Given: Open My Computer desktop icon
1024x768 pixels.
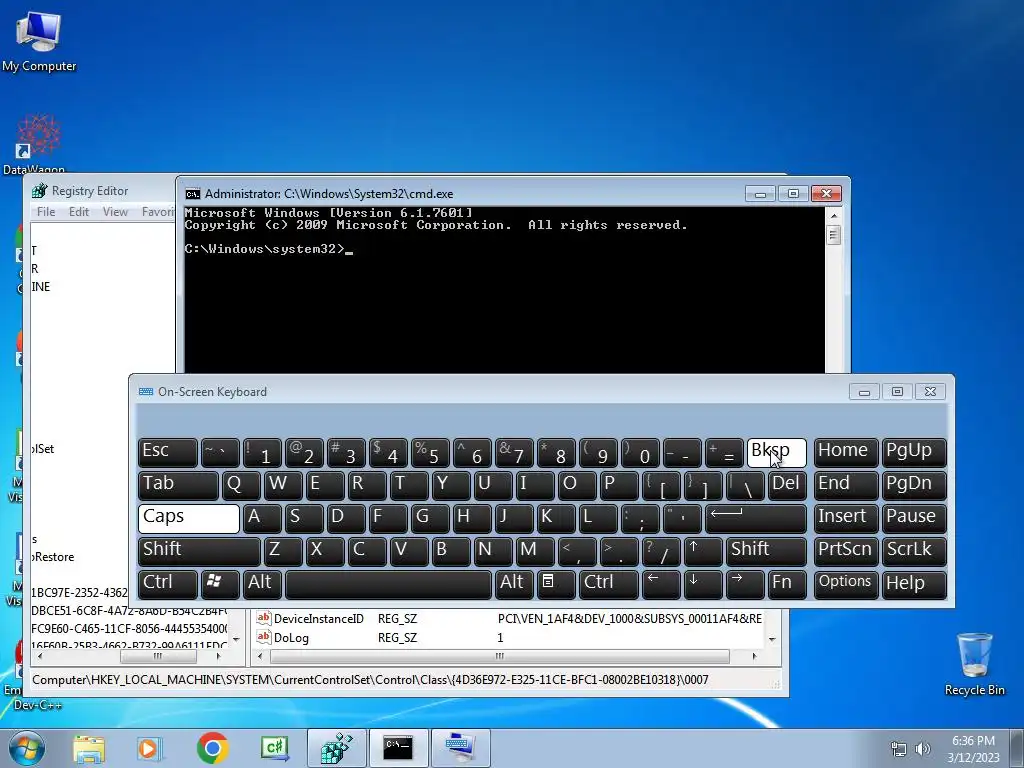Looking at the screenshot, I should [39, 40].
